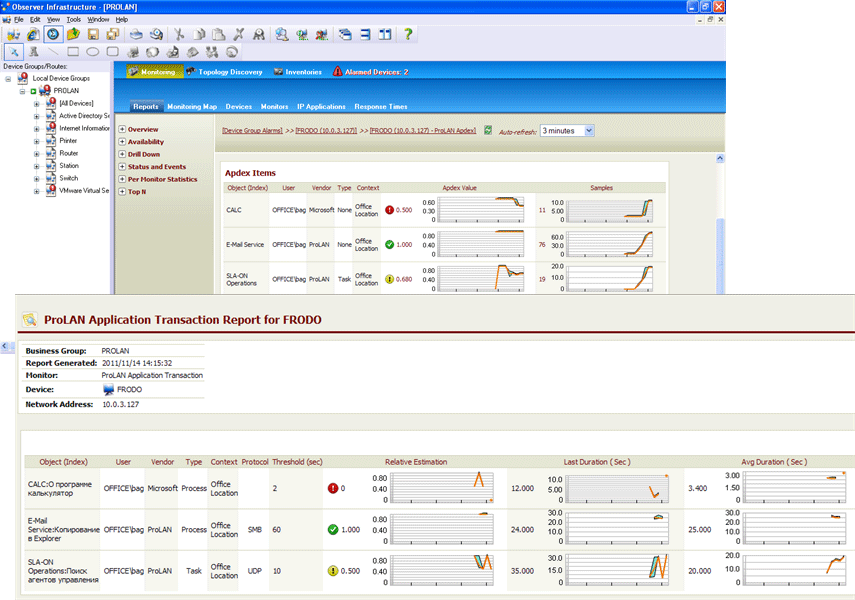This screenshot has width=855, height=600.
Task: Click the Samples chart in the CALC row
Action: (610, 210)
